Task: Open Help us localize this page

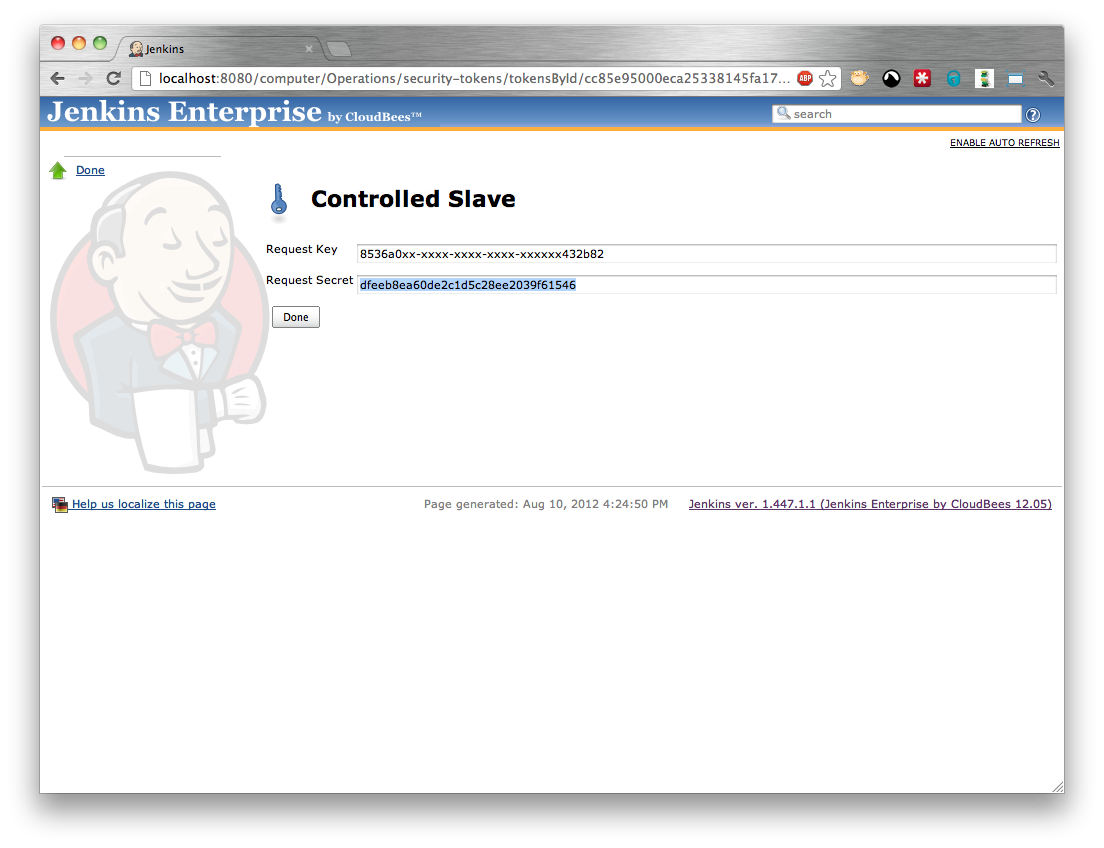Action: [x=144, y=504]
